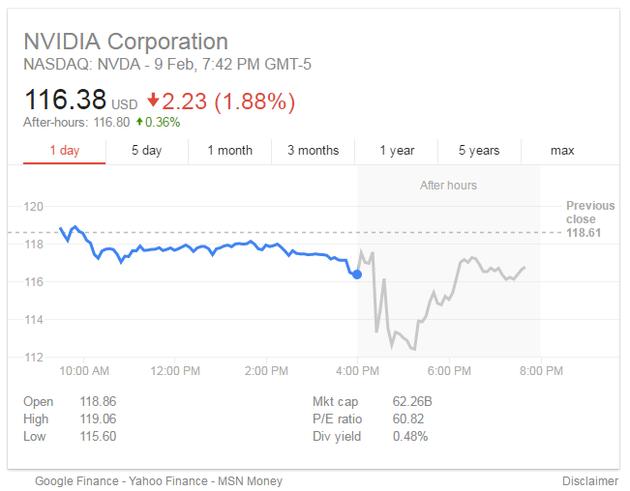The image size is (630, 491).
Task: View the 5 years chart
Action: click(479, 151)
